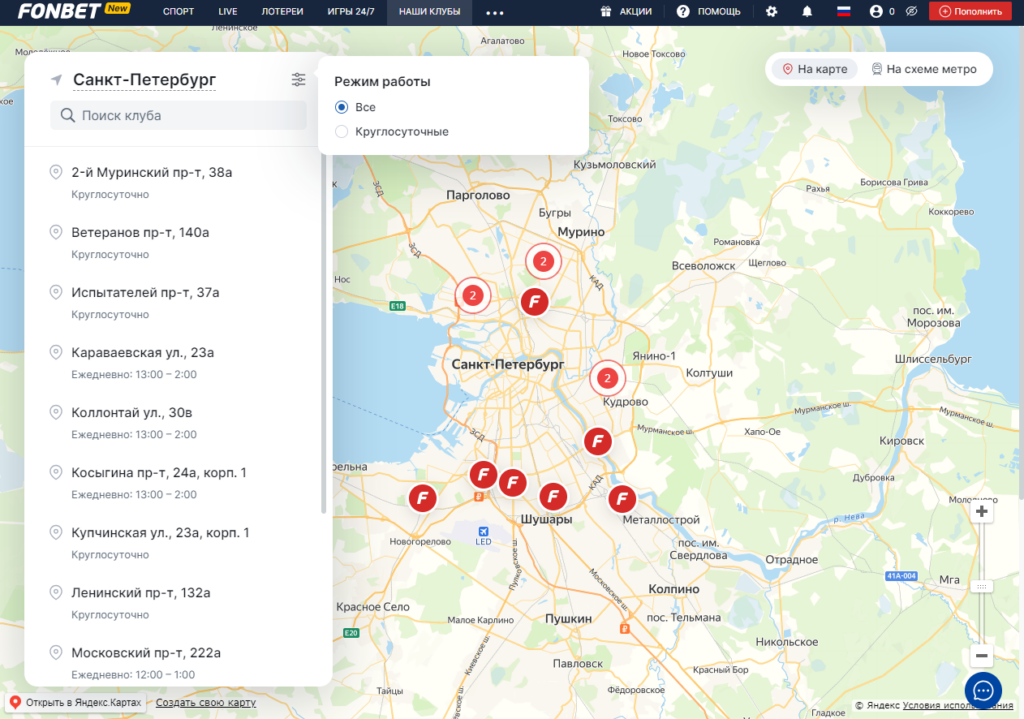1024x719 pixels.
Task: Click the map zoom slider handle
Action: tap(982, 586)
